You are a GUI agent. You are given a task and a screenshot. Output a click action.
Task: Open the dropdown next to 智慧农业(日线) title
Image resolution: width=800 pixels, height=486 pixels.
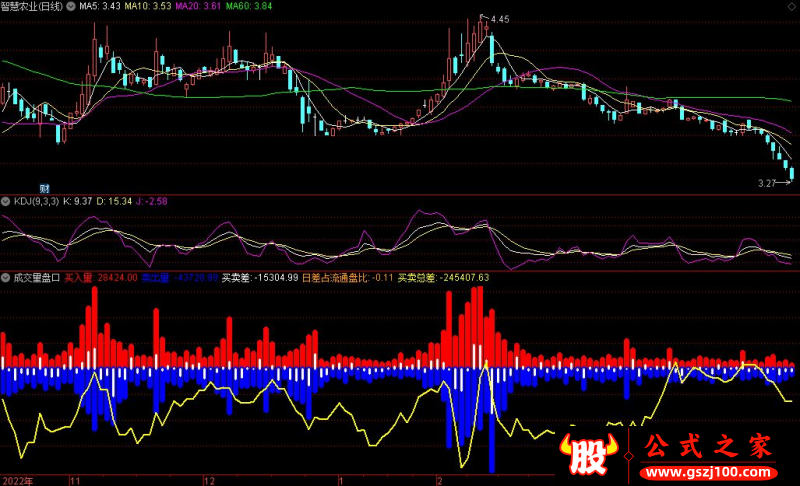pyautogui.click(x=71, y=7)
